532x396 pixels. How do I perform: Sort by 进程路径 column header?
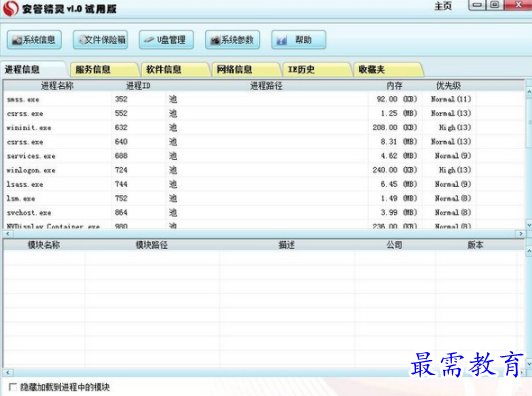266,86
